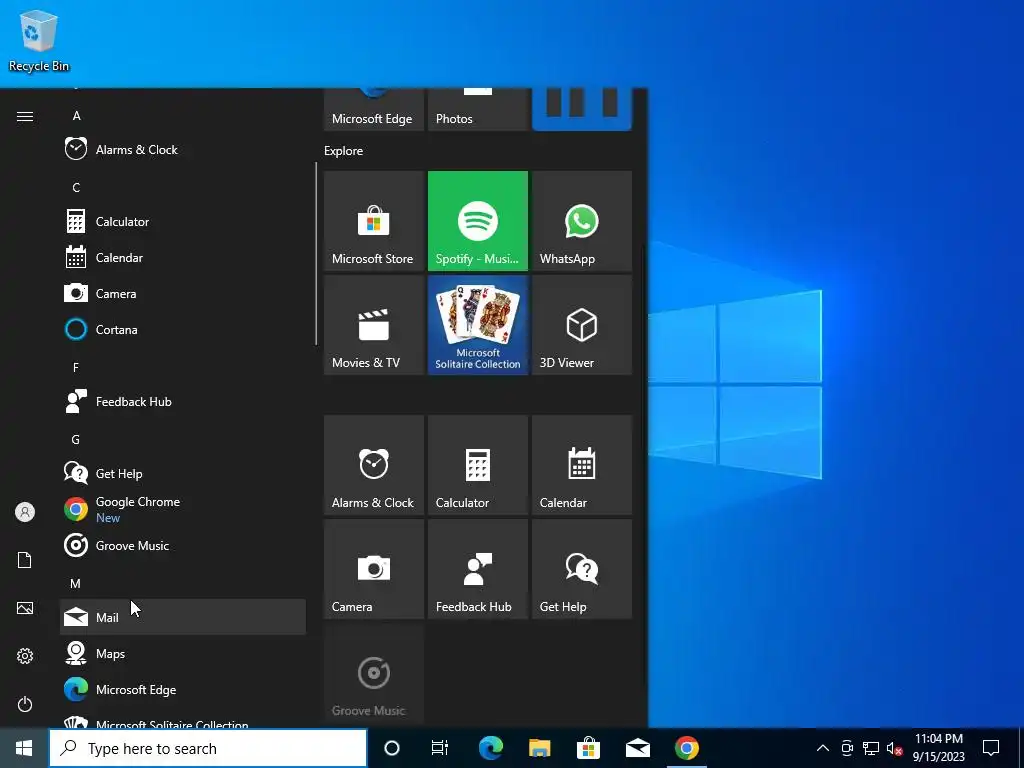The image size is (1024, 768).
Task: Open File Explorer from the taskbar
Action: pos(539,748)
